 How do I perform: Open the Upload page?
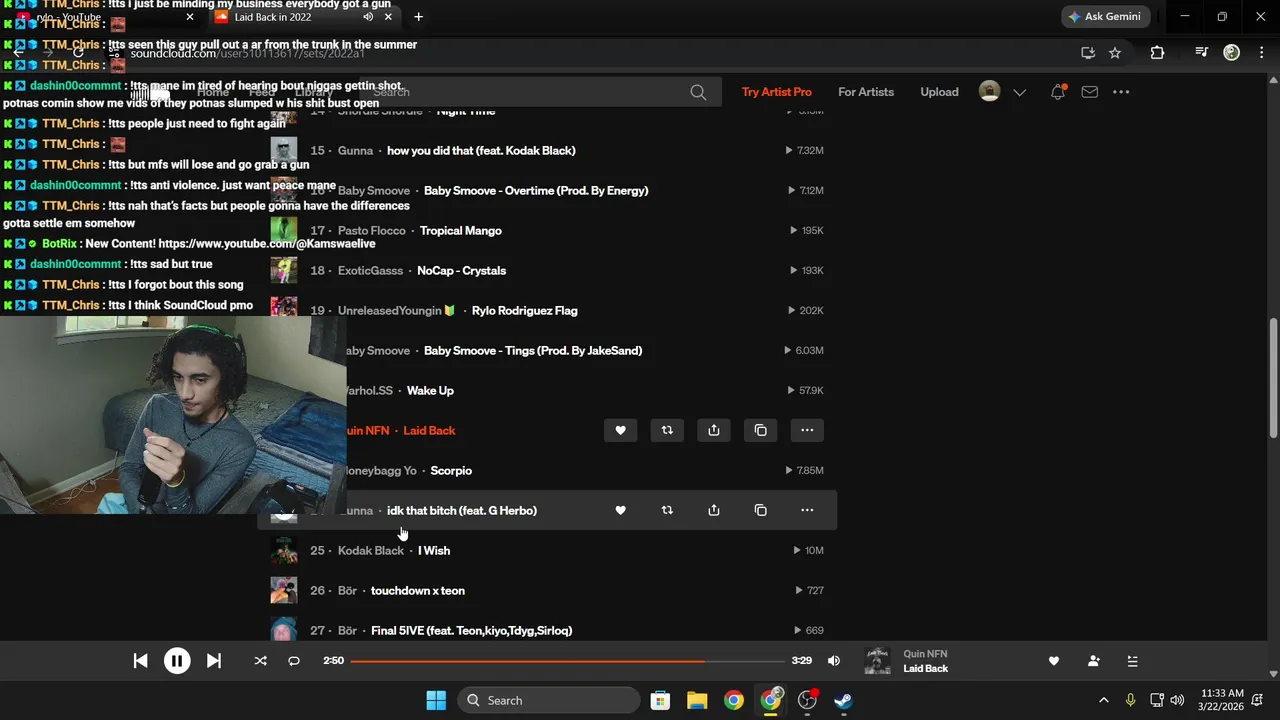[x=939, y=92]
